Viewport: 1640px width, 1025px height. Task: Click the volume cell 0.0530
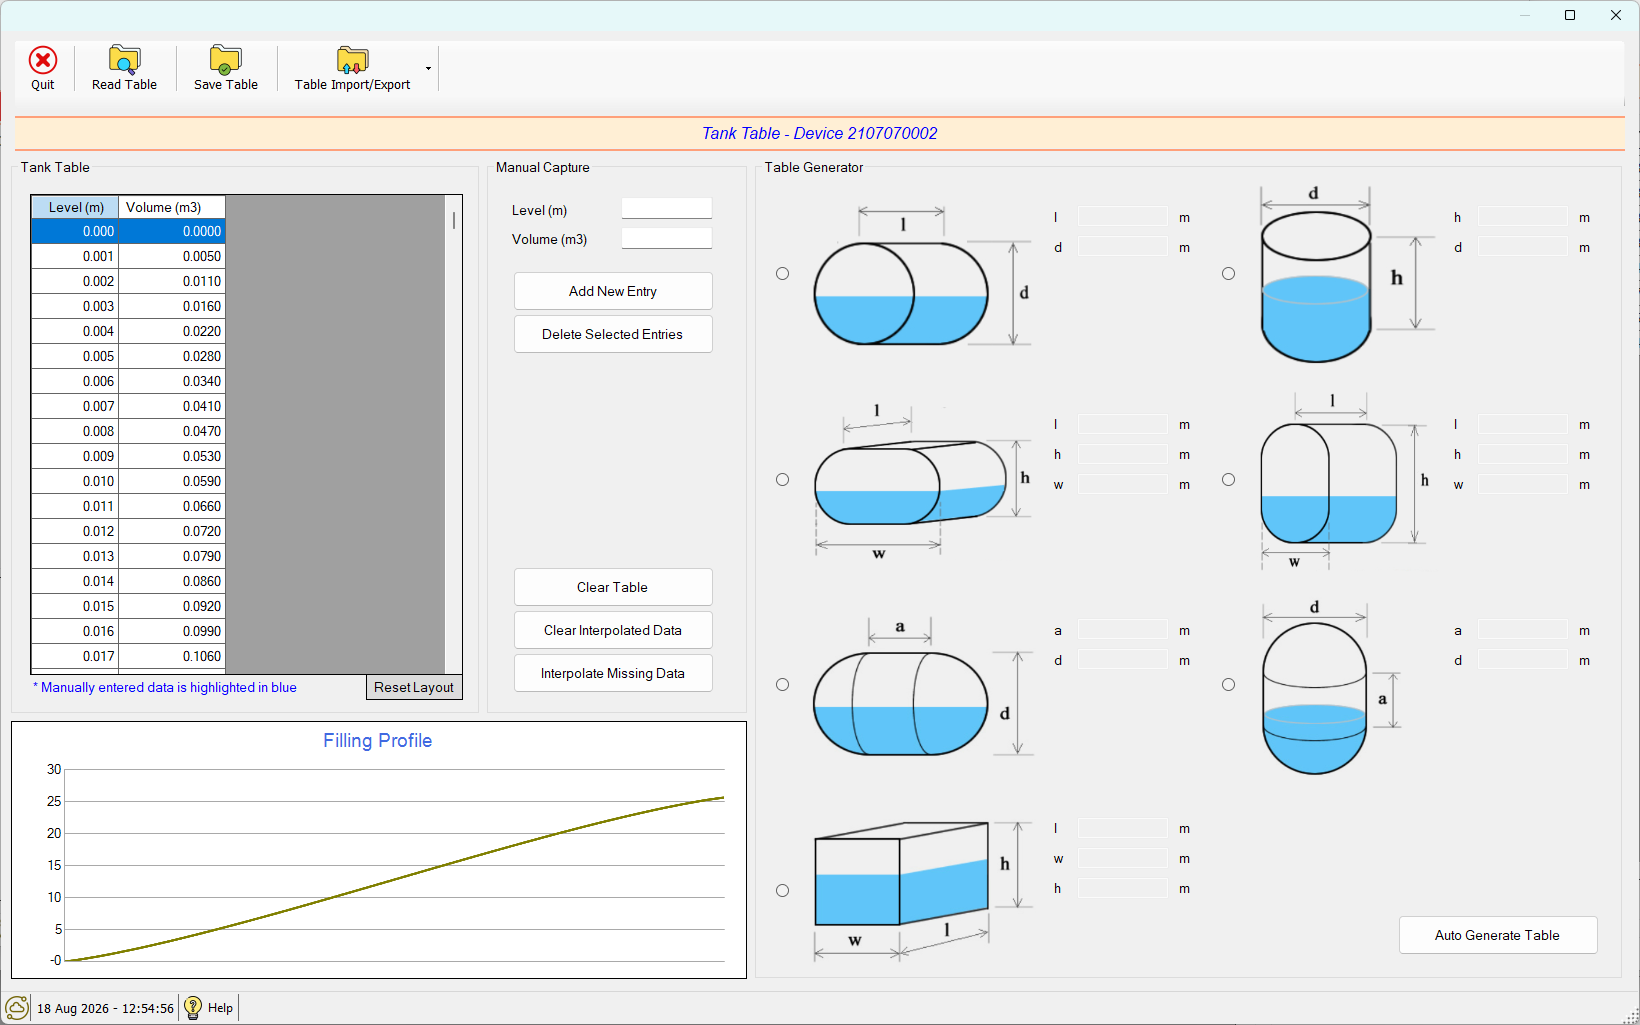tap(172, 456)
